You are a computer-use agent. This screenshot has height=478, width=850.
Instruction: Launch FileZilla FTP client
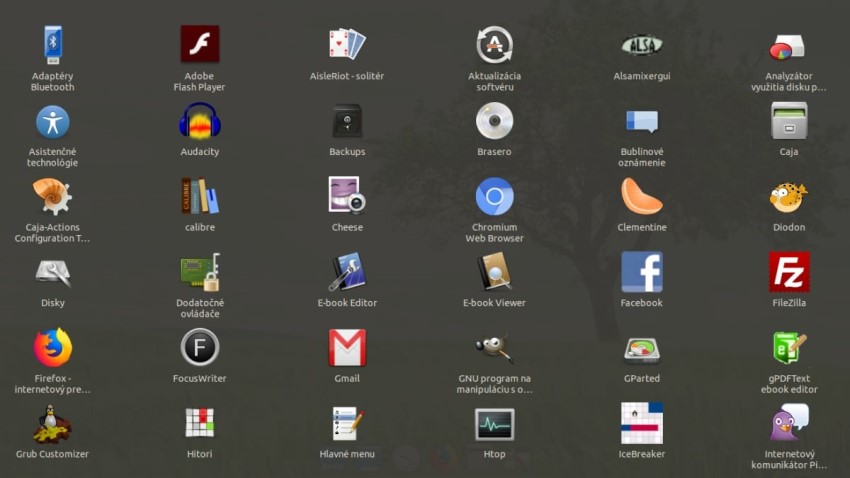(789, 272)
